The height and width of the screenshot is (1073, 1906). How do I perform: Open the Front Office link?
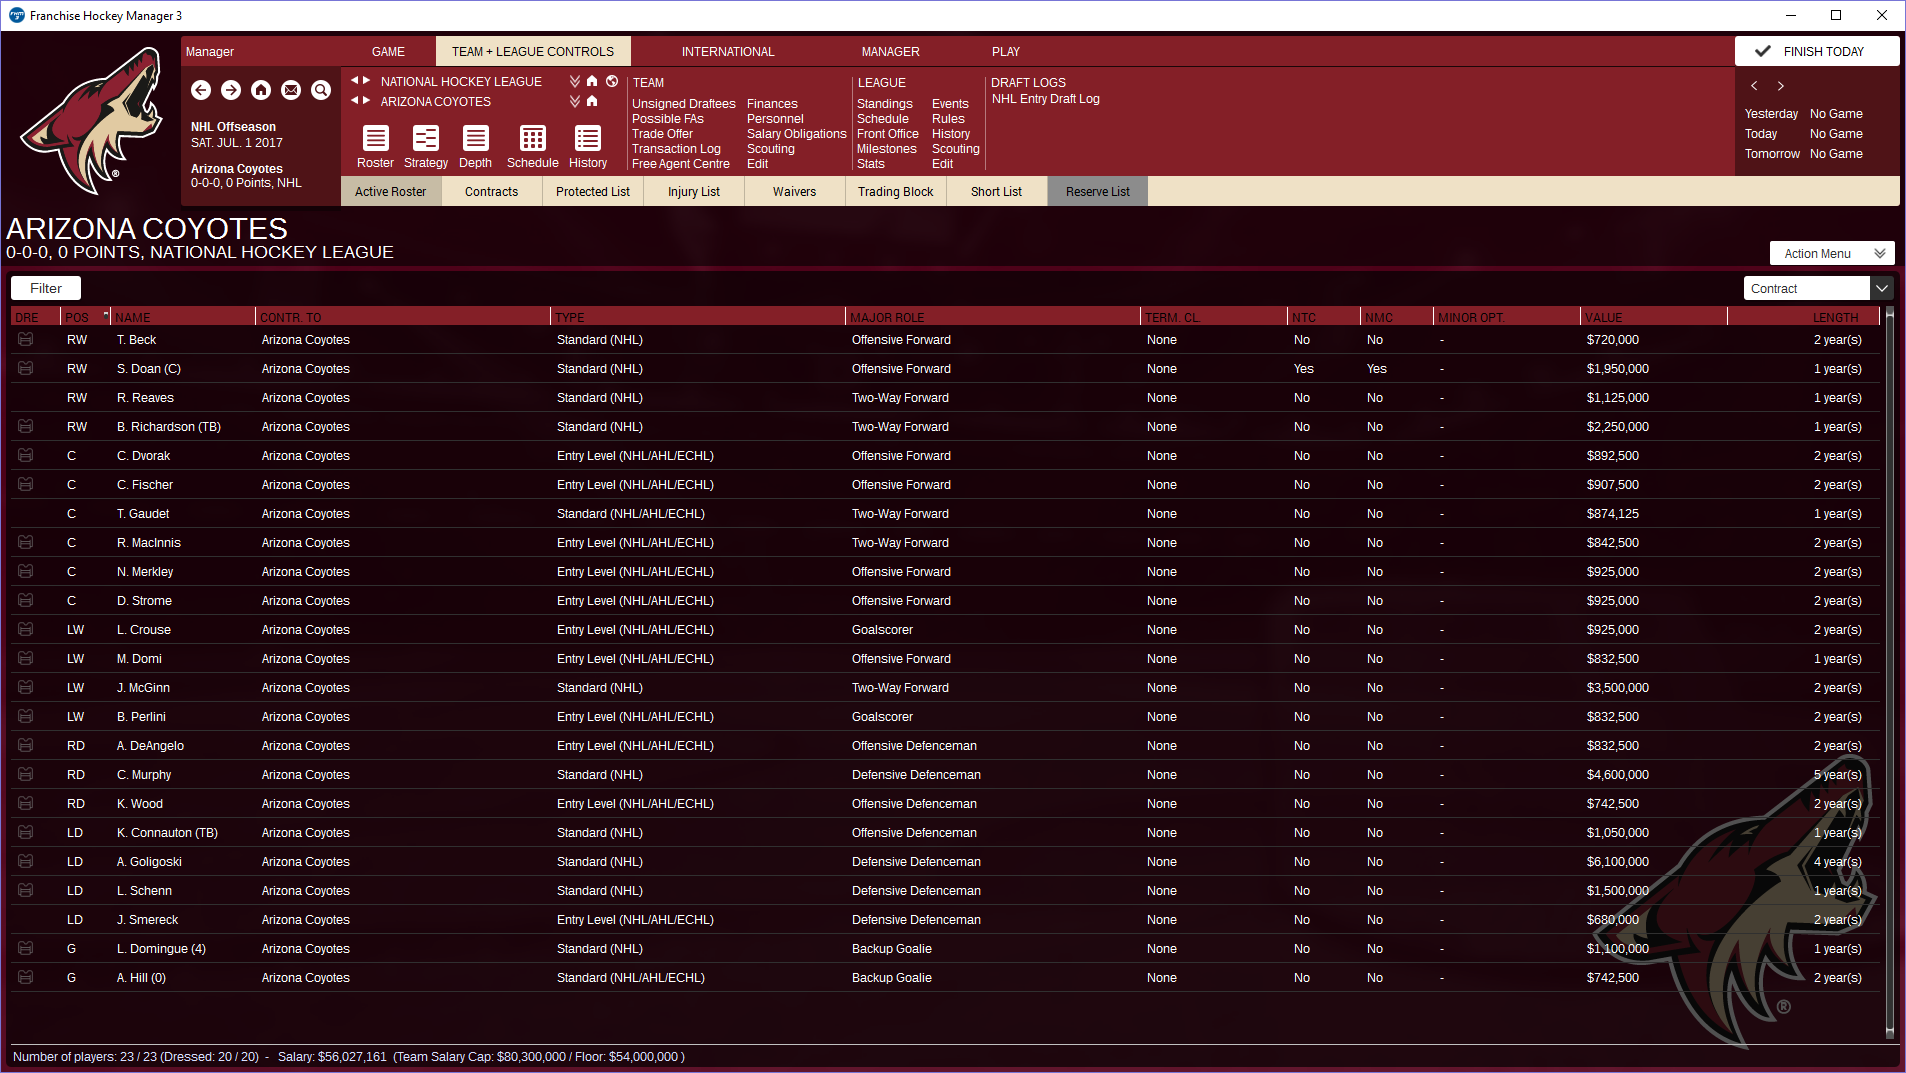point(888,134)
